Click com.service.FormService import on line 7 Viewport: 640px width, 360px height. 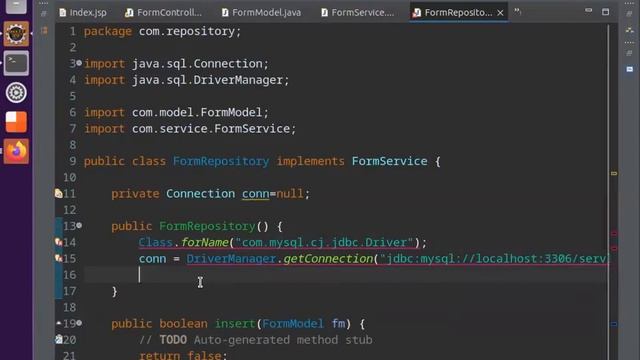pos(211,129)
